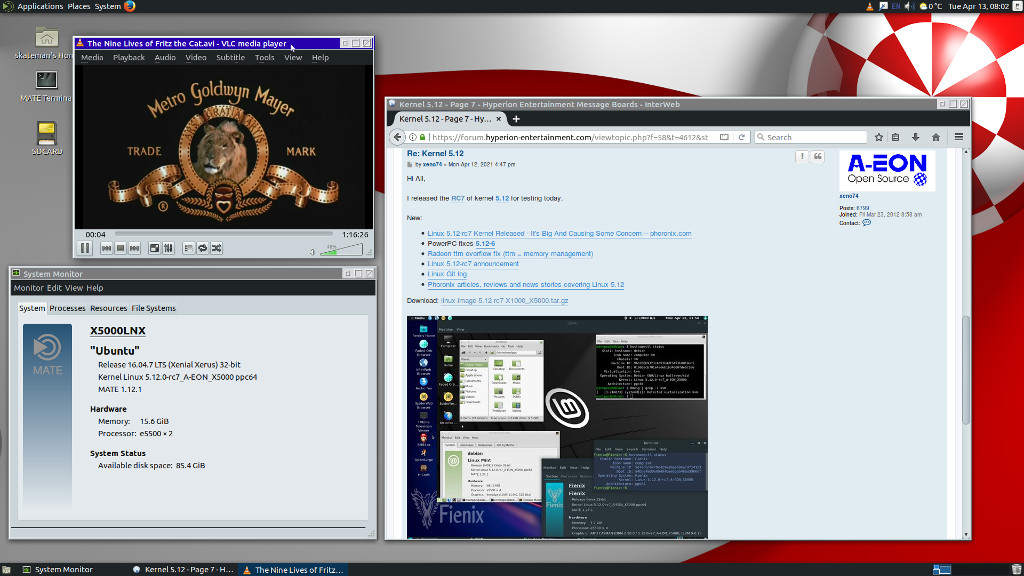Open RC7 link in the post

tap(458, 199)
